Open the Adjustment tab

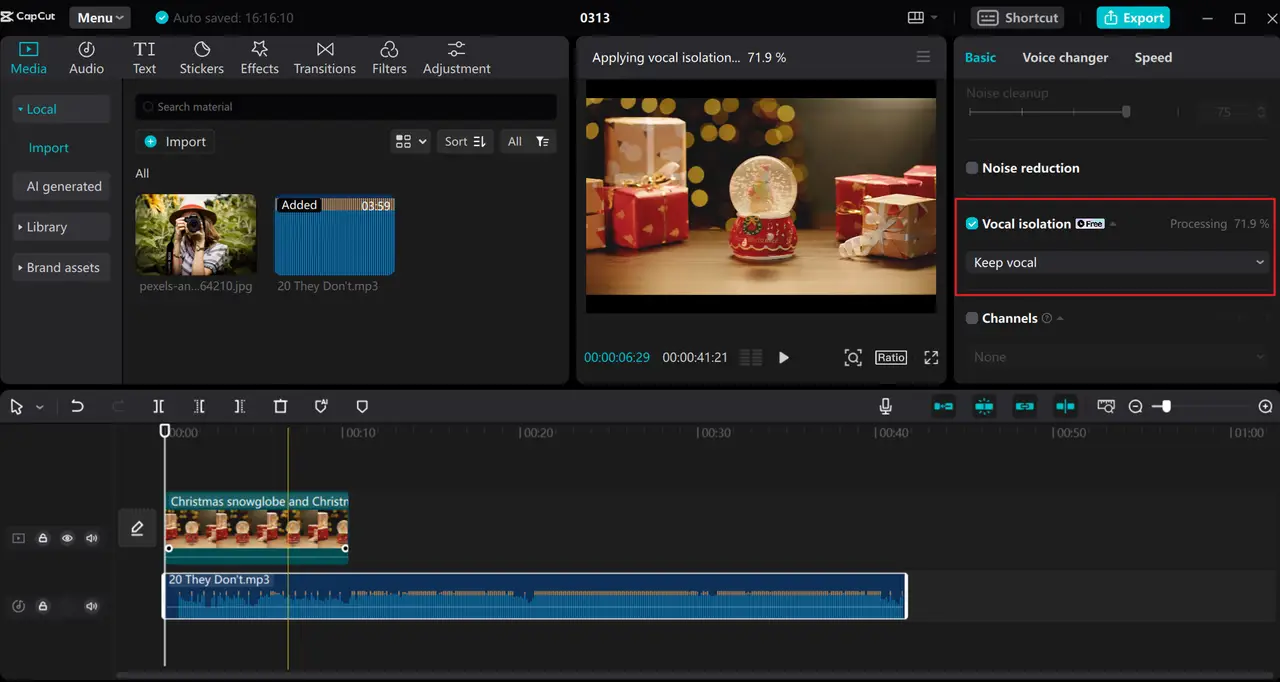point(456,58)
